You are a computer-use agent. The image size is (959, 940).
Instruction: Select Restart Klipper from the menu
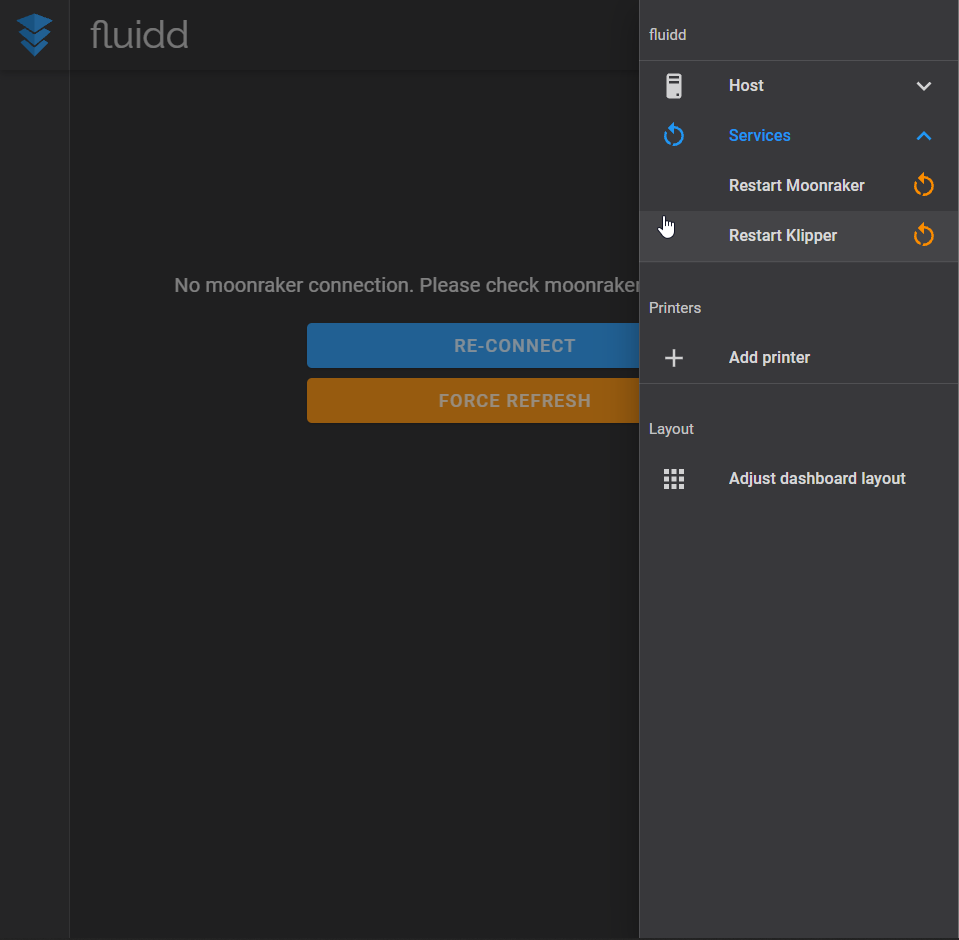coord(783,235)
